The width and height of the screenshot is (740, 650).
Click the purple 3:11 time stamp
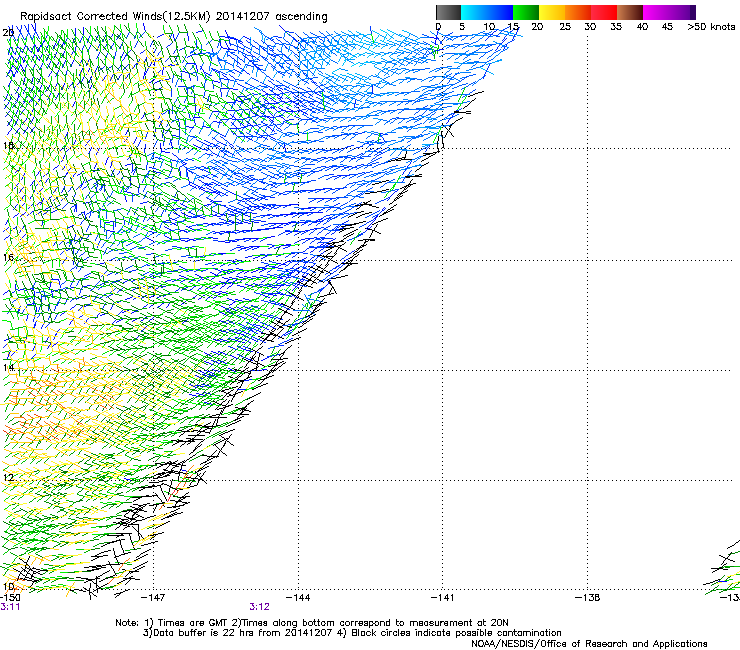[x=10, y=607]
